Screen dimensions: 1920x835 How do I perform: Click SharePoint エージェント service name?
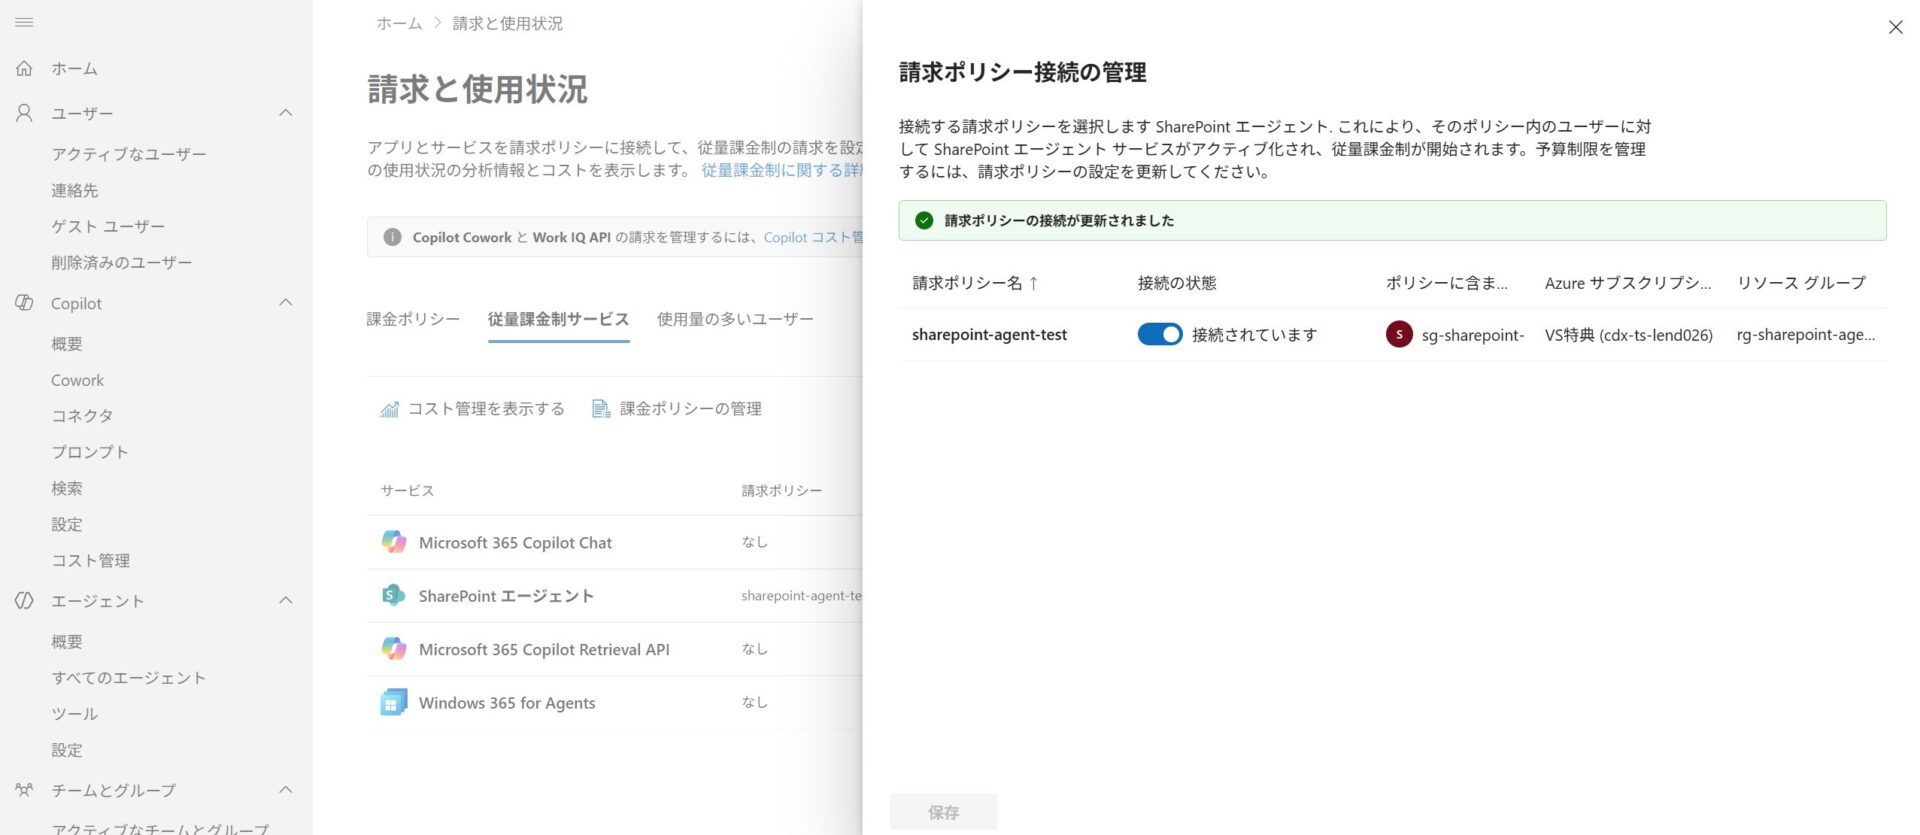pos(506,596)
